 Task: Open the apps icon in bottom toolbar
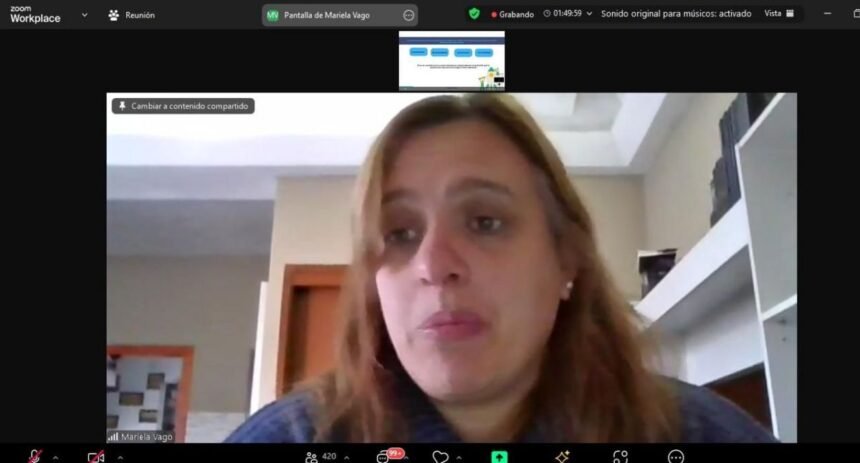pos(620,457)
